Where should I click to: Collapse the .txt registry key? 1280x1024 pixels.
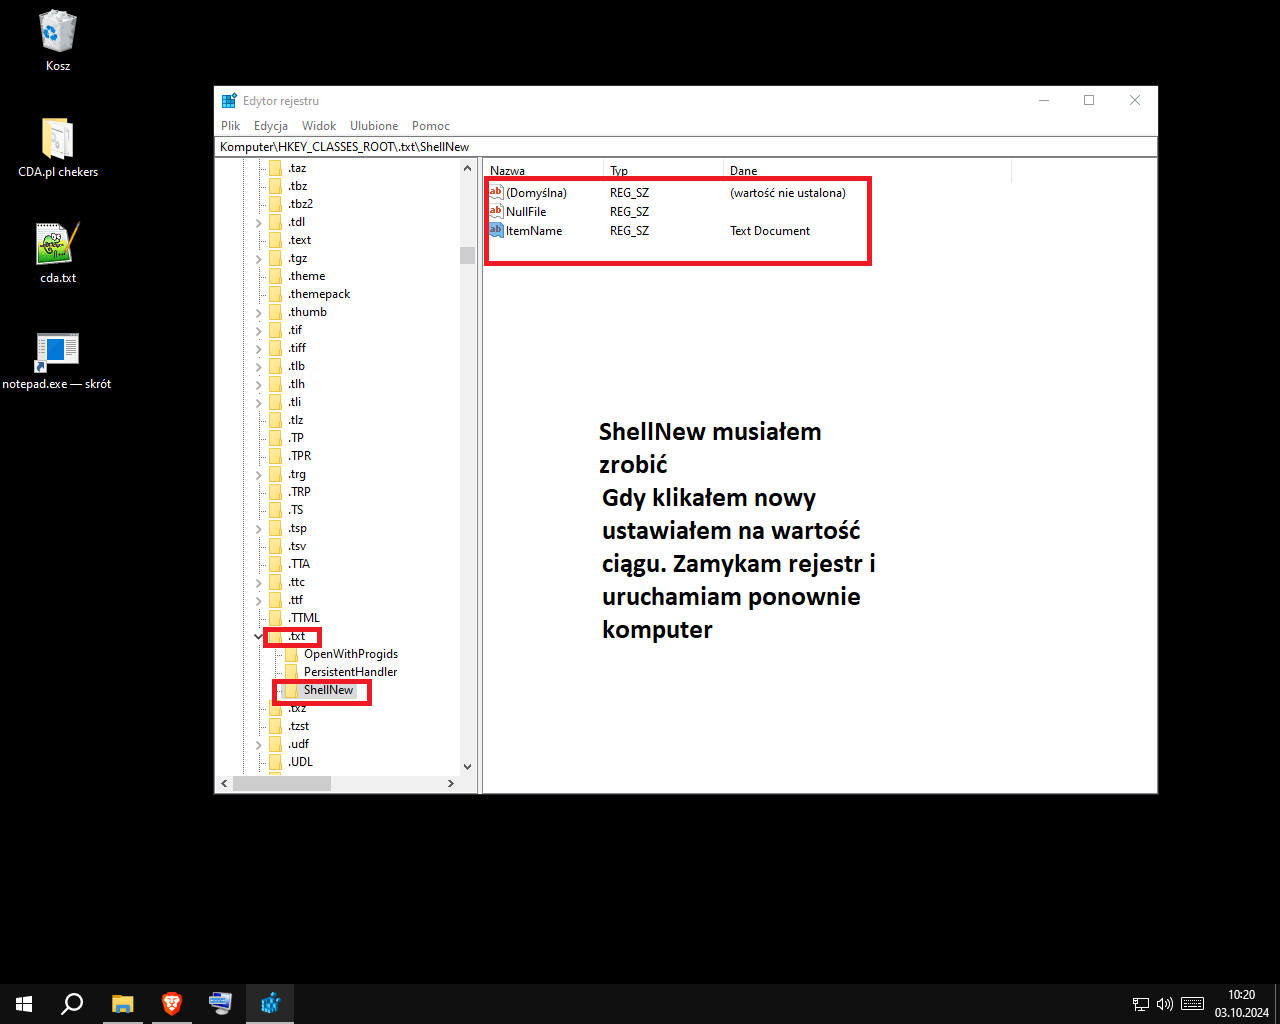pos(259,636)
